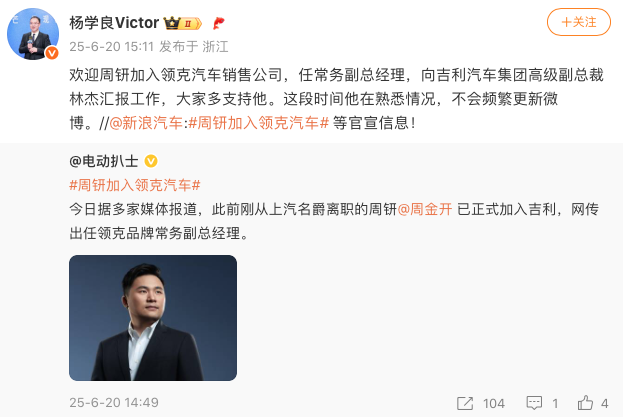Image resolution: width=623 pixels, height=417 pixels.
Task: Click the red koi fish badge
Action: click(218, 23)
